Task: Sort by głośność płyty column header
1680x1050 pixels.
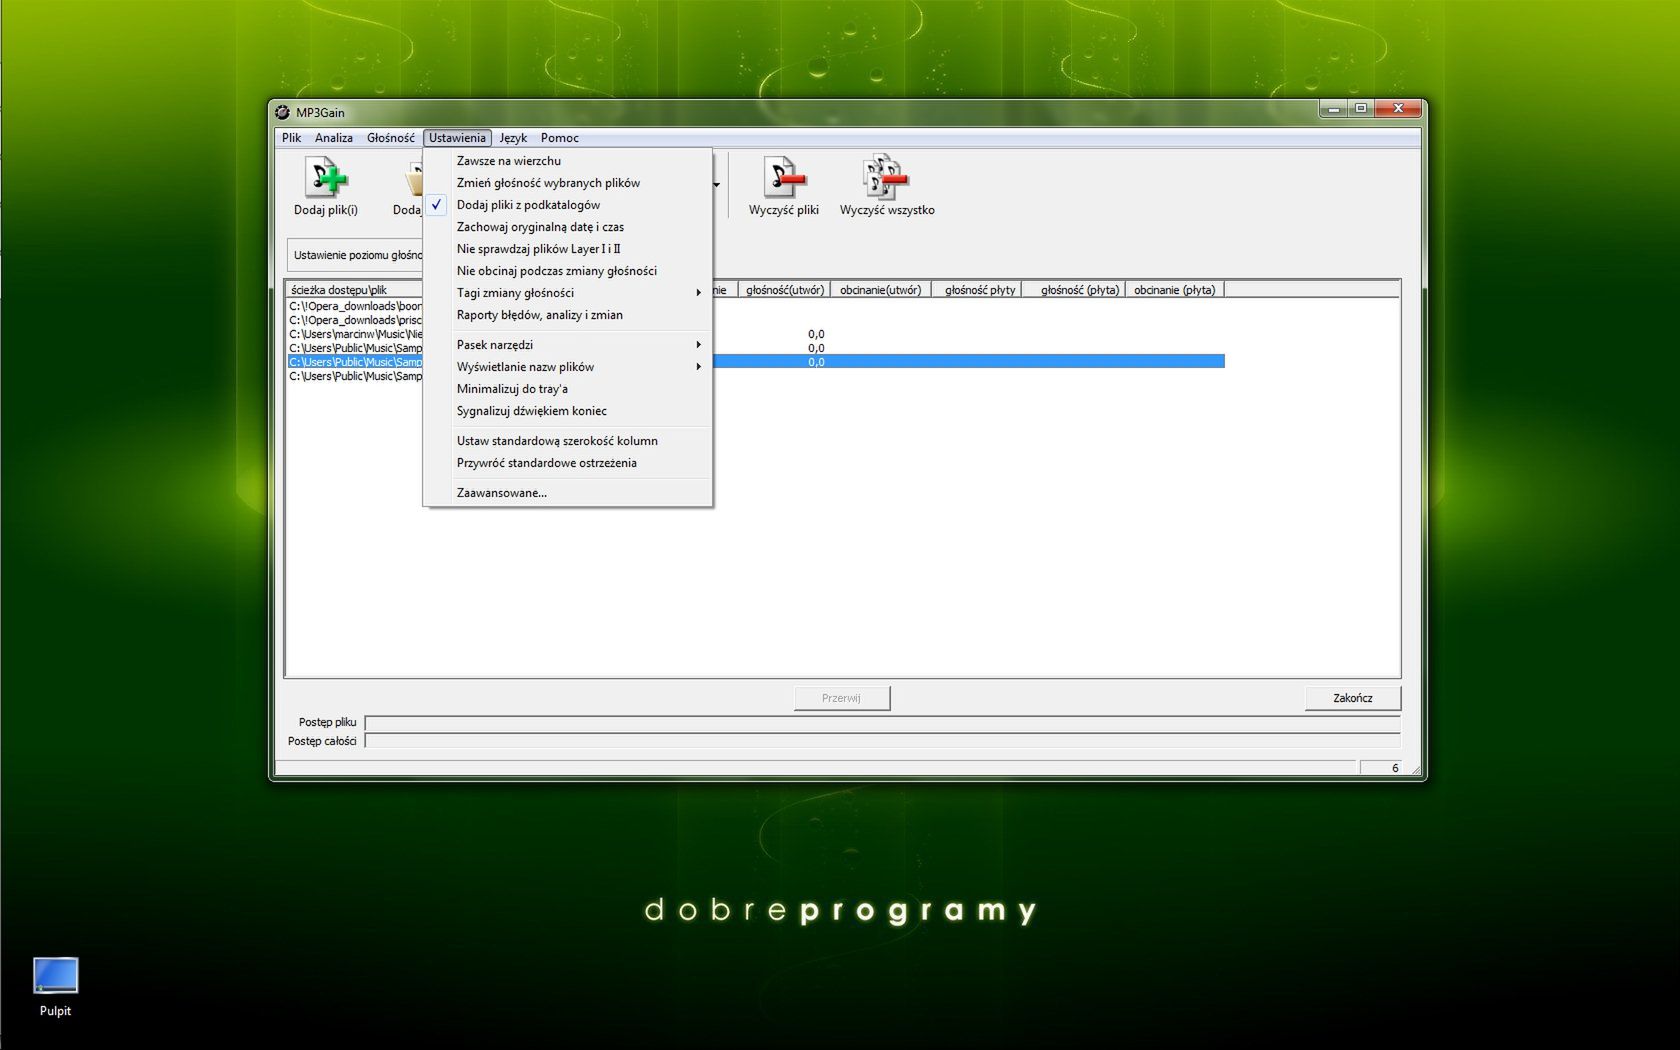Action: [x=979, y=290]
